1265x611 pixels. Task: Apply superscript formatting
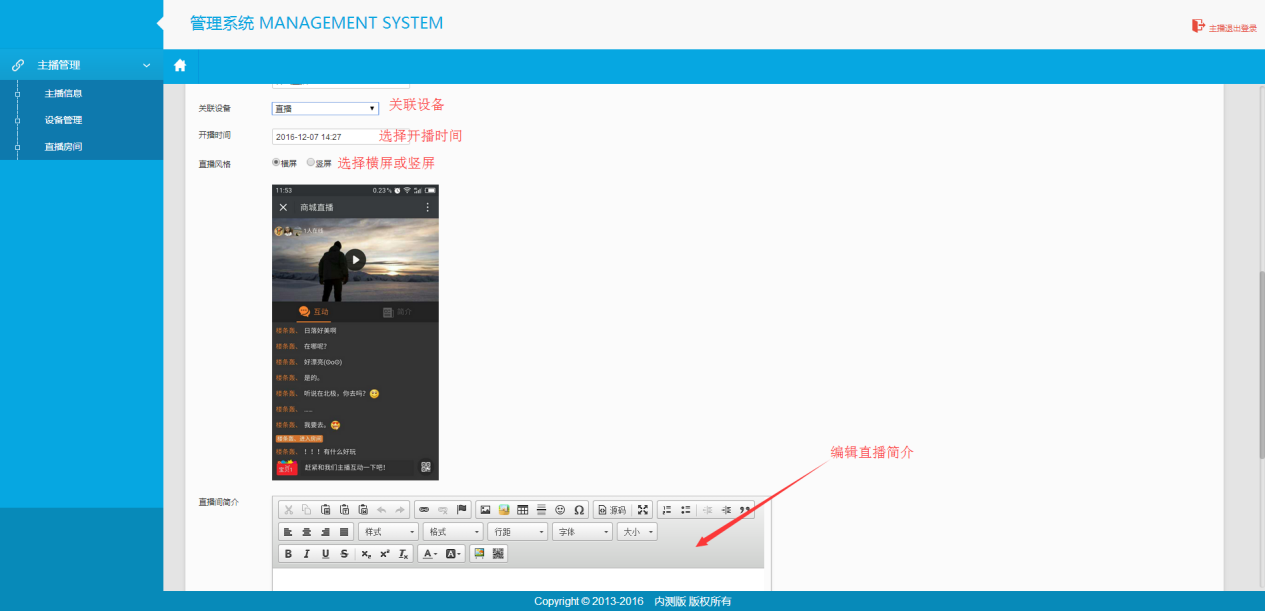[385, 554]
